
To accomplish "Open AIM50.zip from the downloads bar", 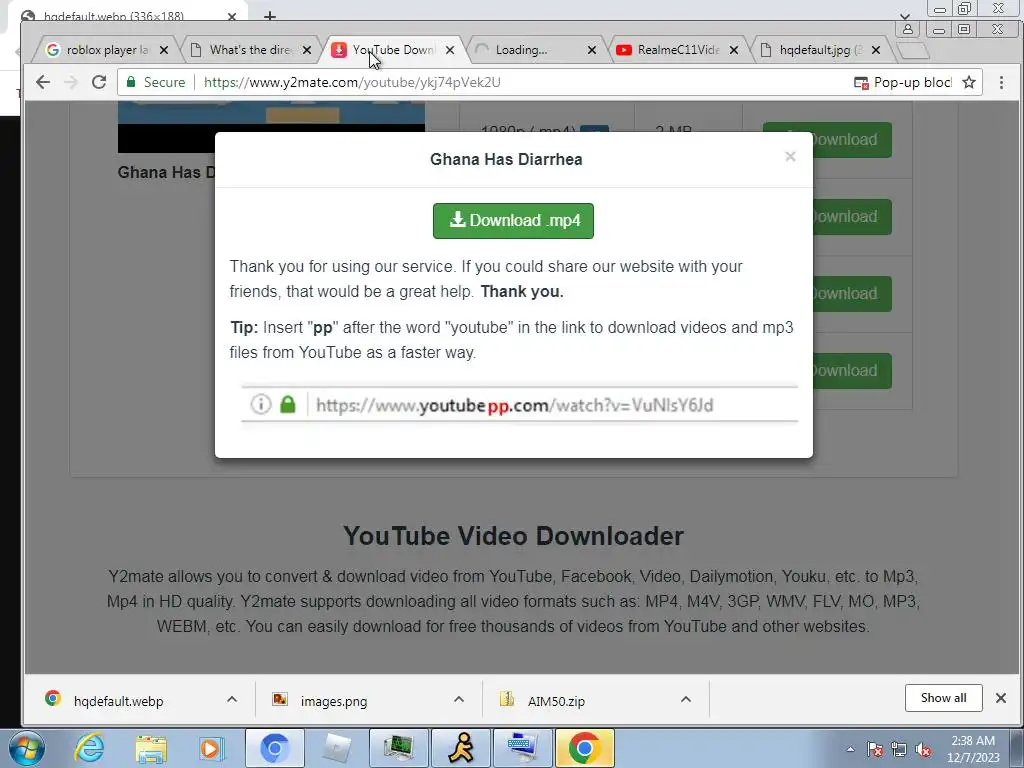I will coord(555,701).
